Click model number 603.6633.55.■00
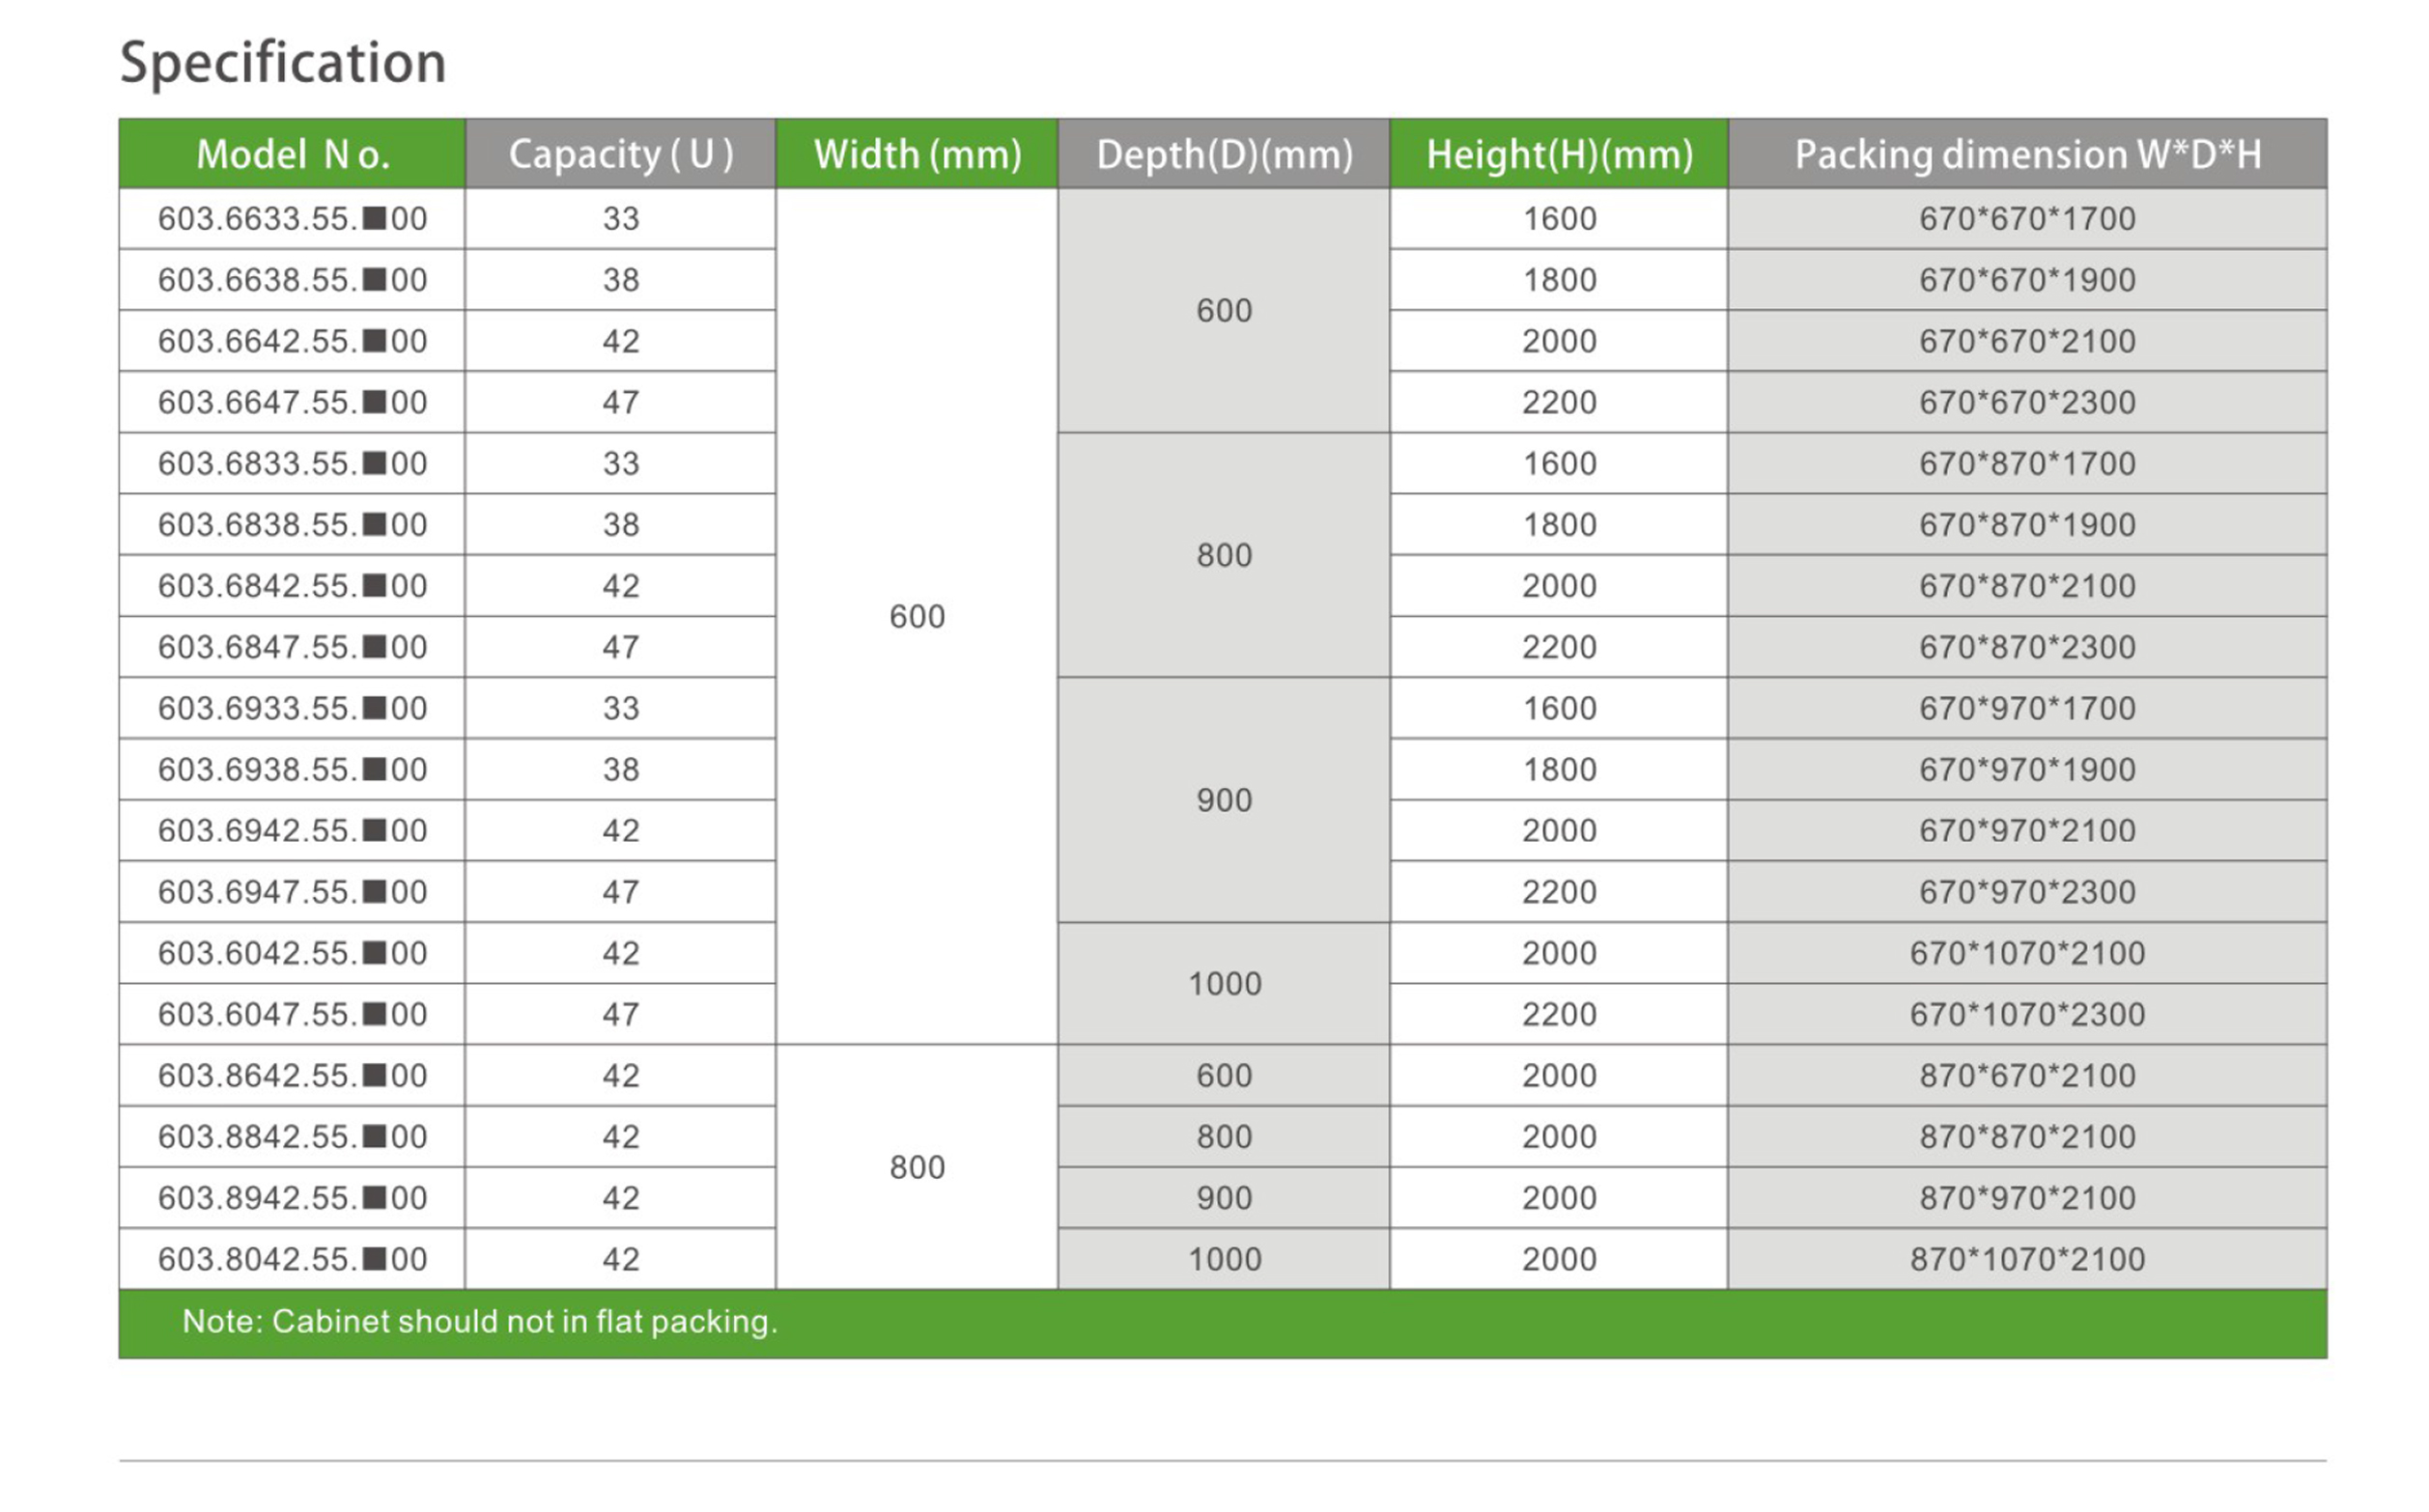 [x=292, y=219]
